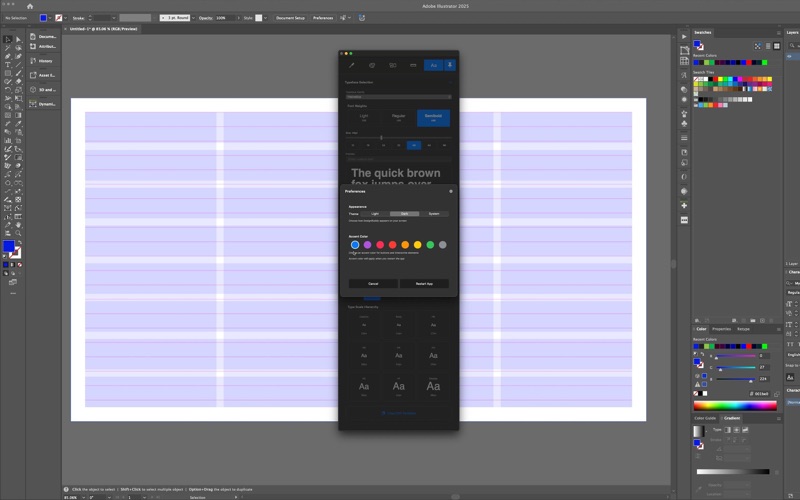Switch to the Gradient tab
The width and height of the screenshot is (800, 500).
point(732,418)
